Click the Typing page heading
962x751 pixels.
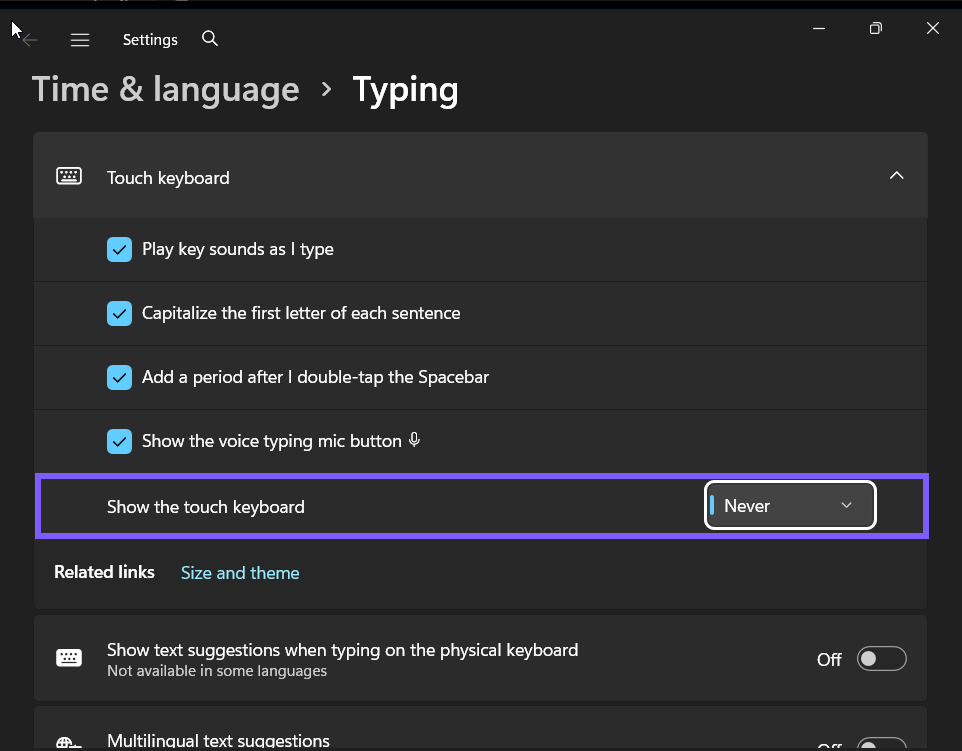point(405,91)
